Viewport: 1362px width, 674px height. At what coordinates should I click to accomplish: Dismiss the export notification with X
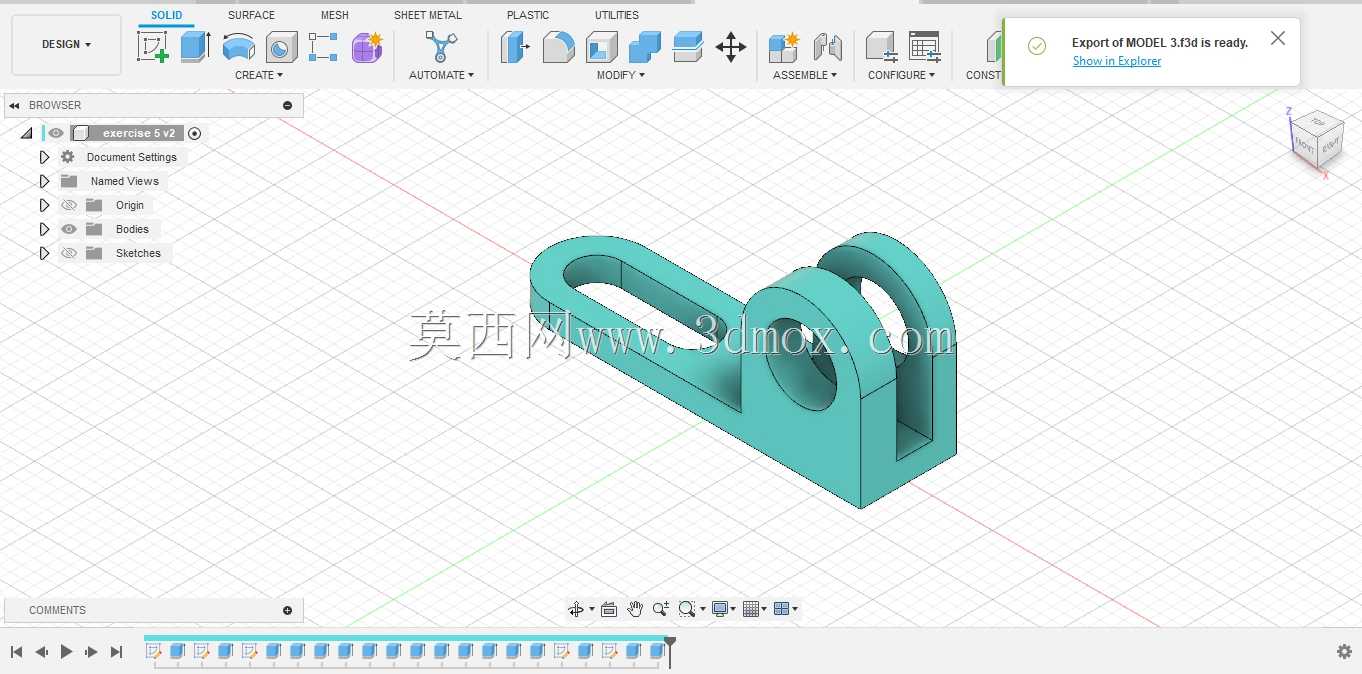(x=1278, y=38)
